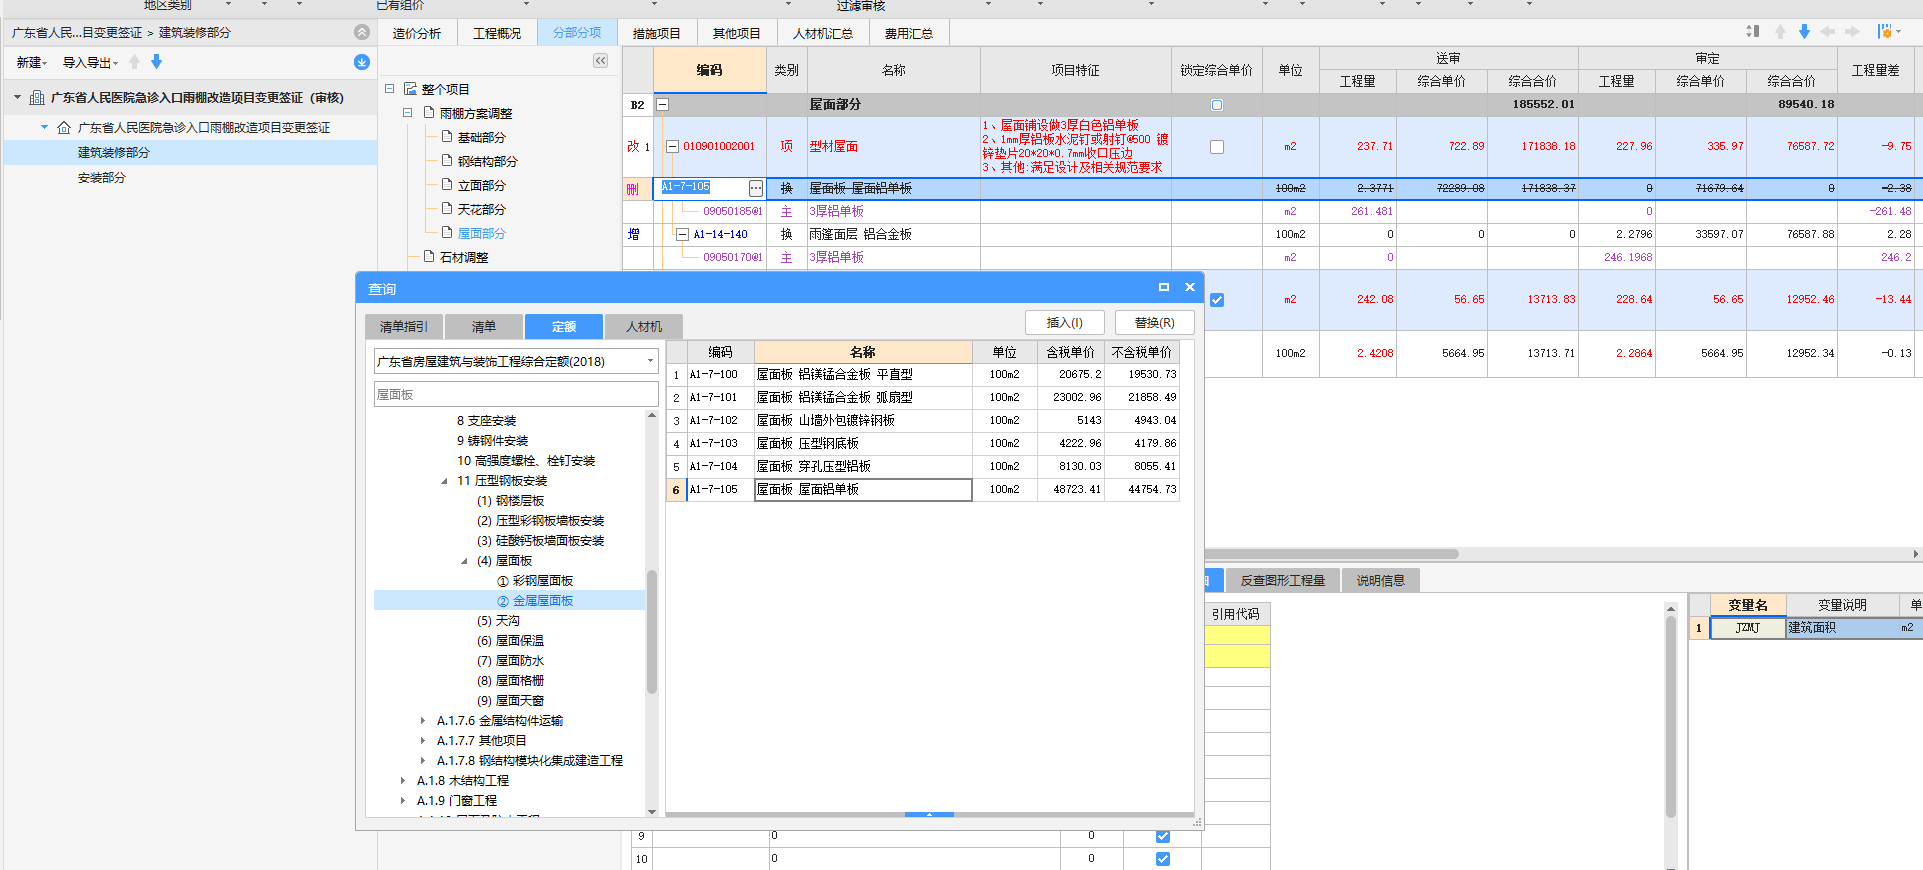Click the house icon of the sub-project node
This screenshot has width=1923, height=870.
(64, 128)
